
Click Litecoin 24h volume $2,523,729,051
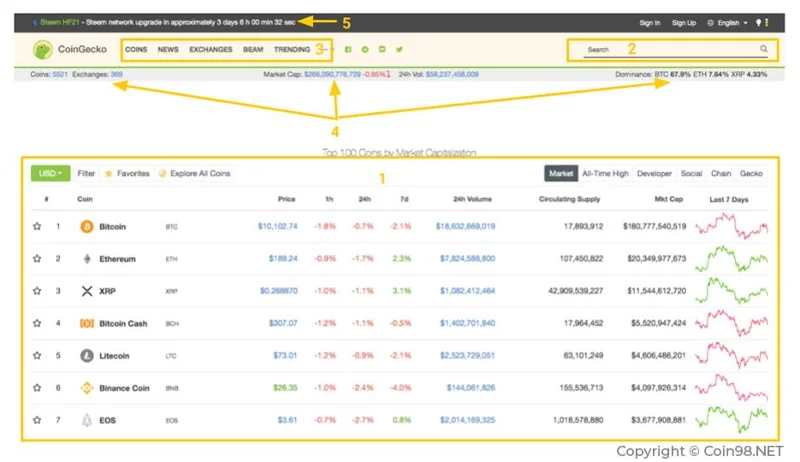click(x=467, y=355)
